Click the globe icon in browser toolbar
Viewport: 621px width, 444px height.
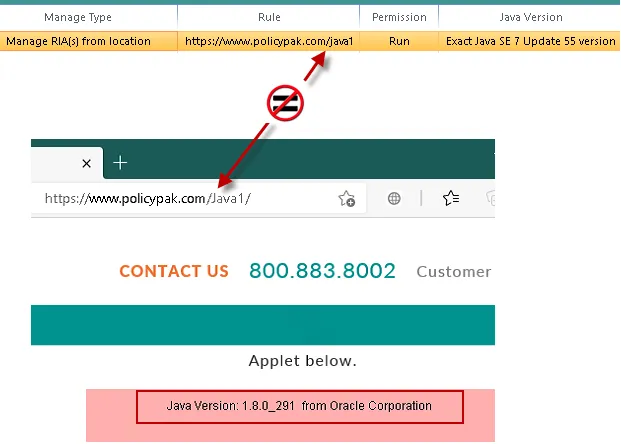click(394, 198)
